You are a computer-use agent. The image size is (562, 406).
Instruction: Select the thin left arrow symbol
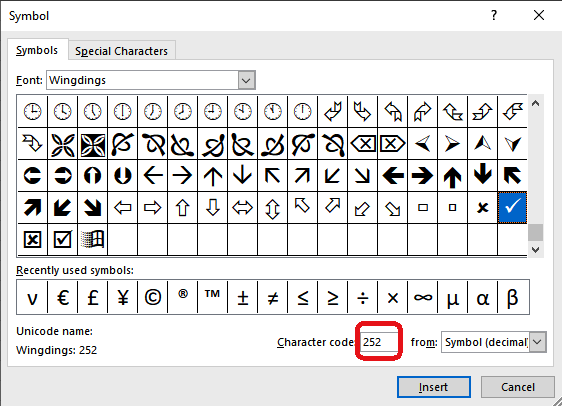click(x=153, y=176)
